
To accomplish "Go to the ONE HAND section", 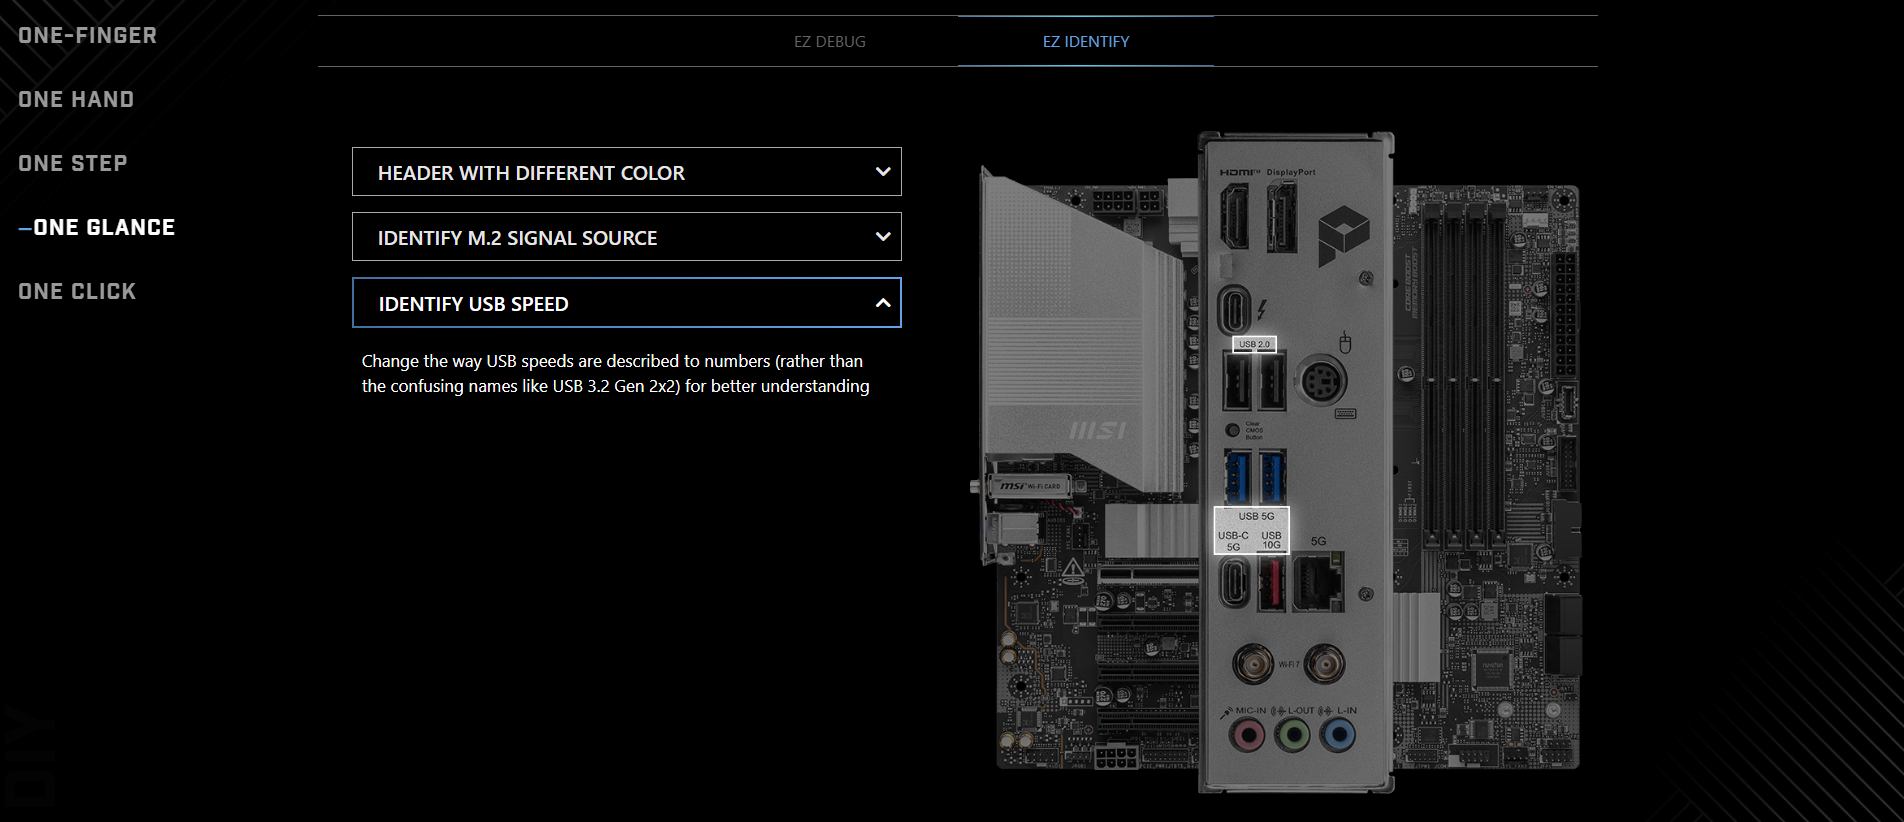I will coord(76,100).
